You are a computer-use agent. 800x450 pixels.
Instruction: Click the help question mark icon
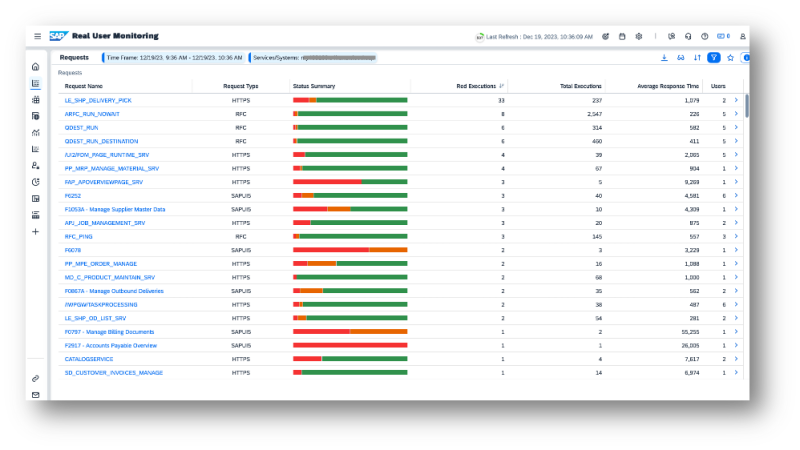click(x=705, y=36)
